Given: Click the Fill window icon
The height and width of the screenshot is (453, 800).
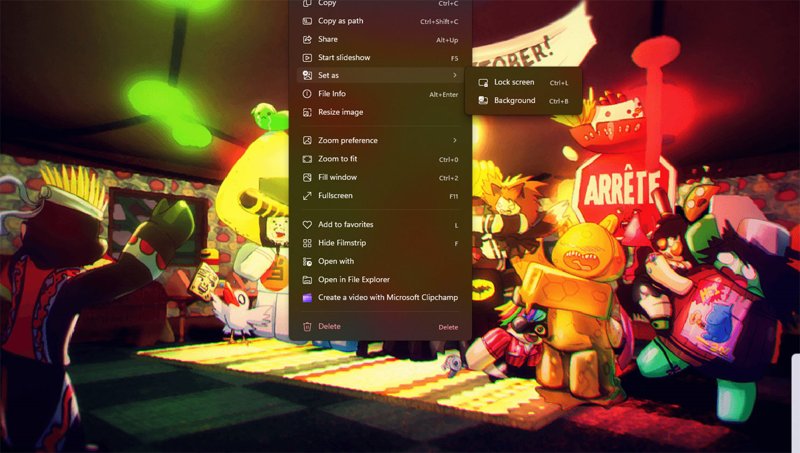Looking at the screenshot, I should [307, 178].
